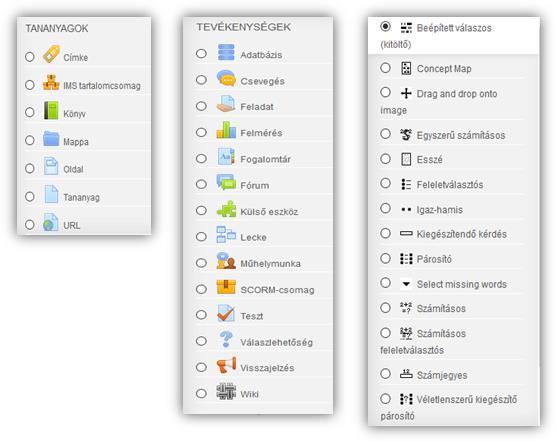Click the Visszajelzés megaphone icon
The height and width of the screenshot is (441, 557).
coord(226,365)
